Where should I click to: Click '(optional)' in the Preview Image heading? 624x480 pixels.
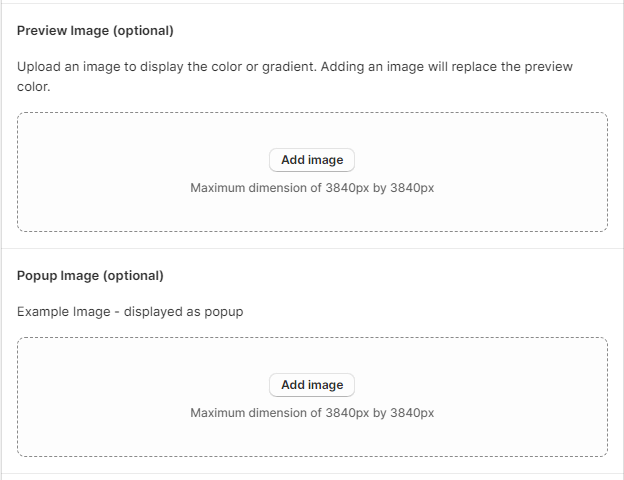pos(143,31)
